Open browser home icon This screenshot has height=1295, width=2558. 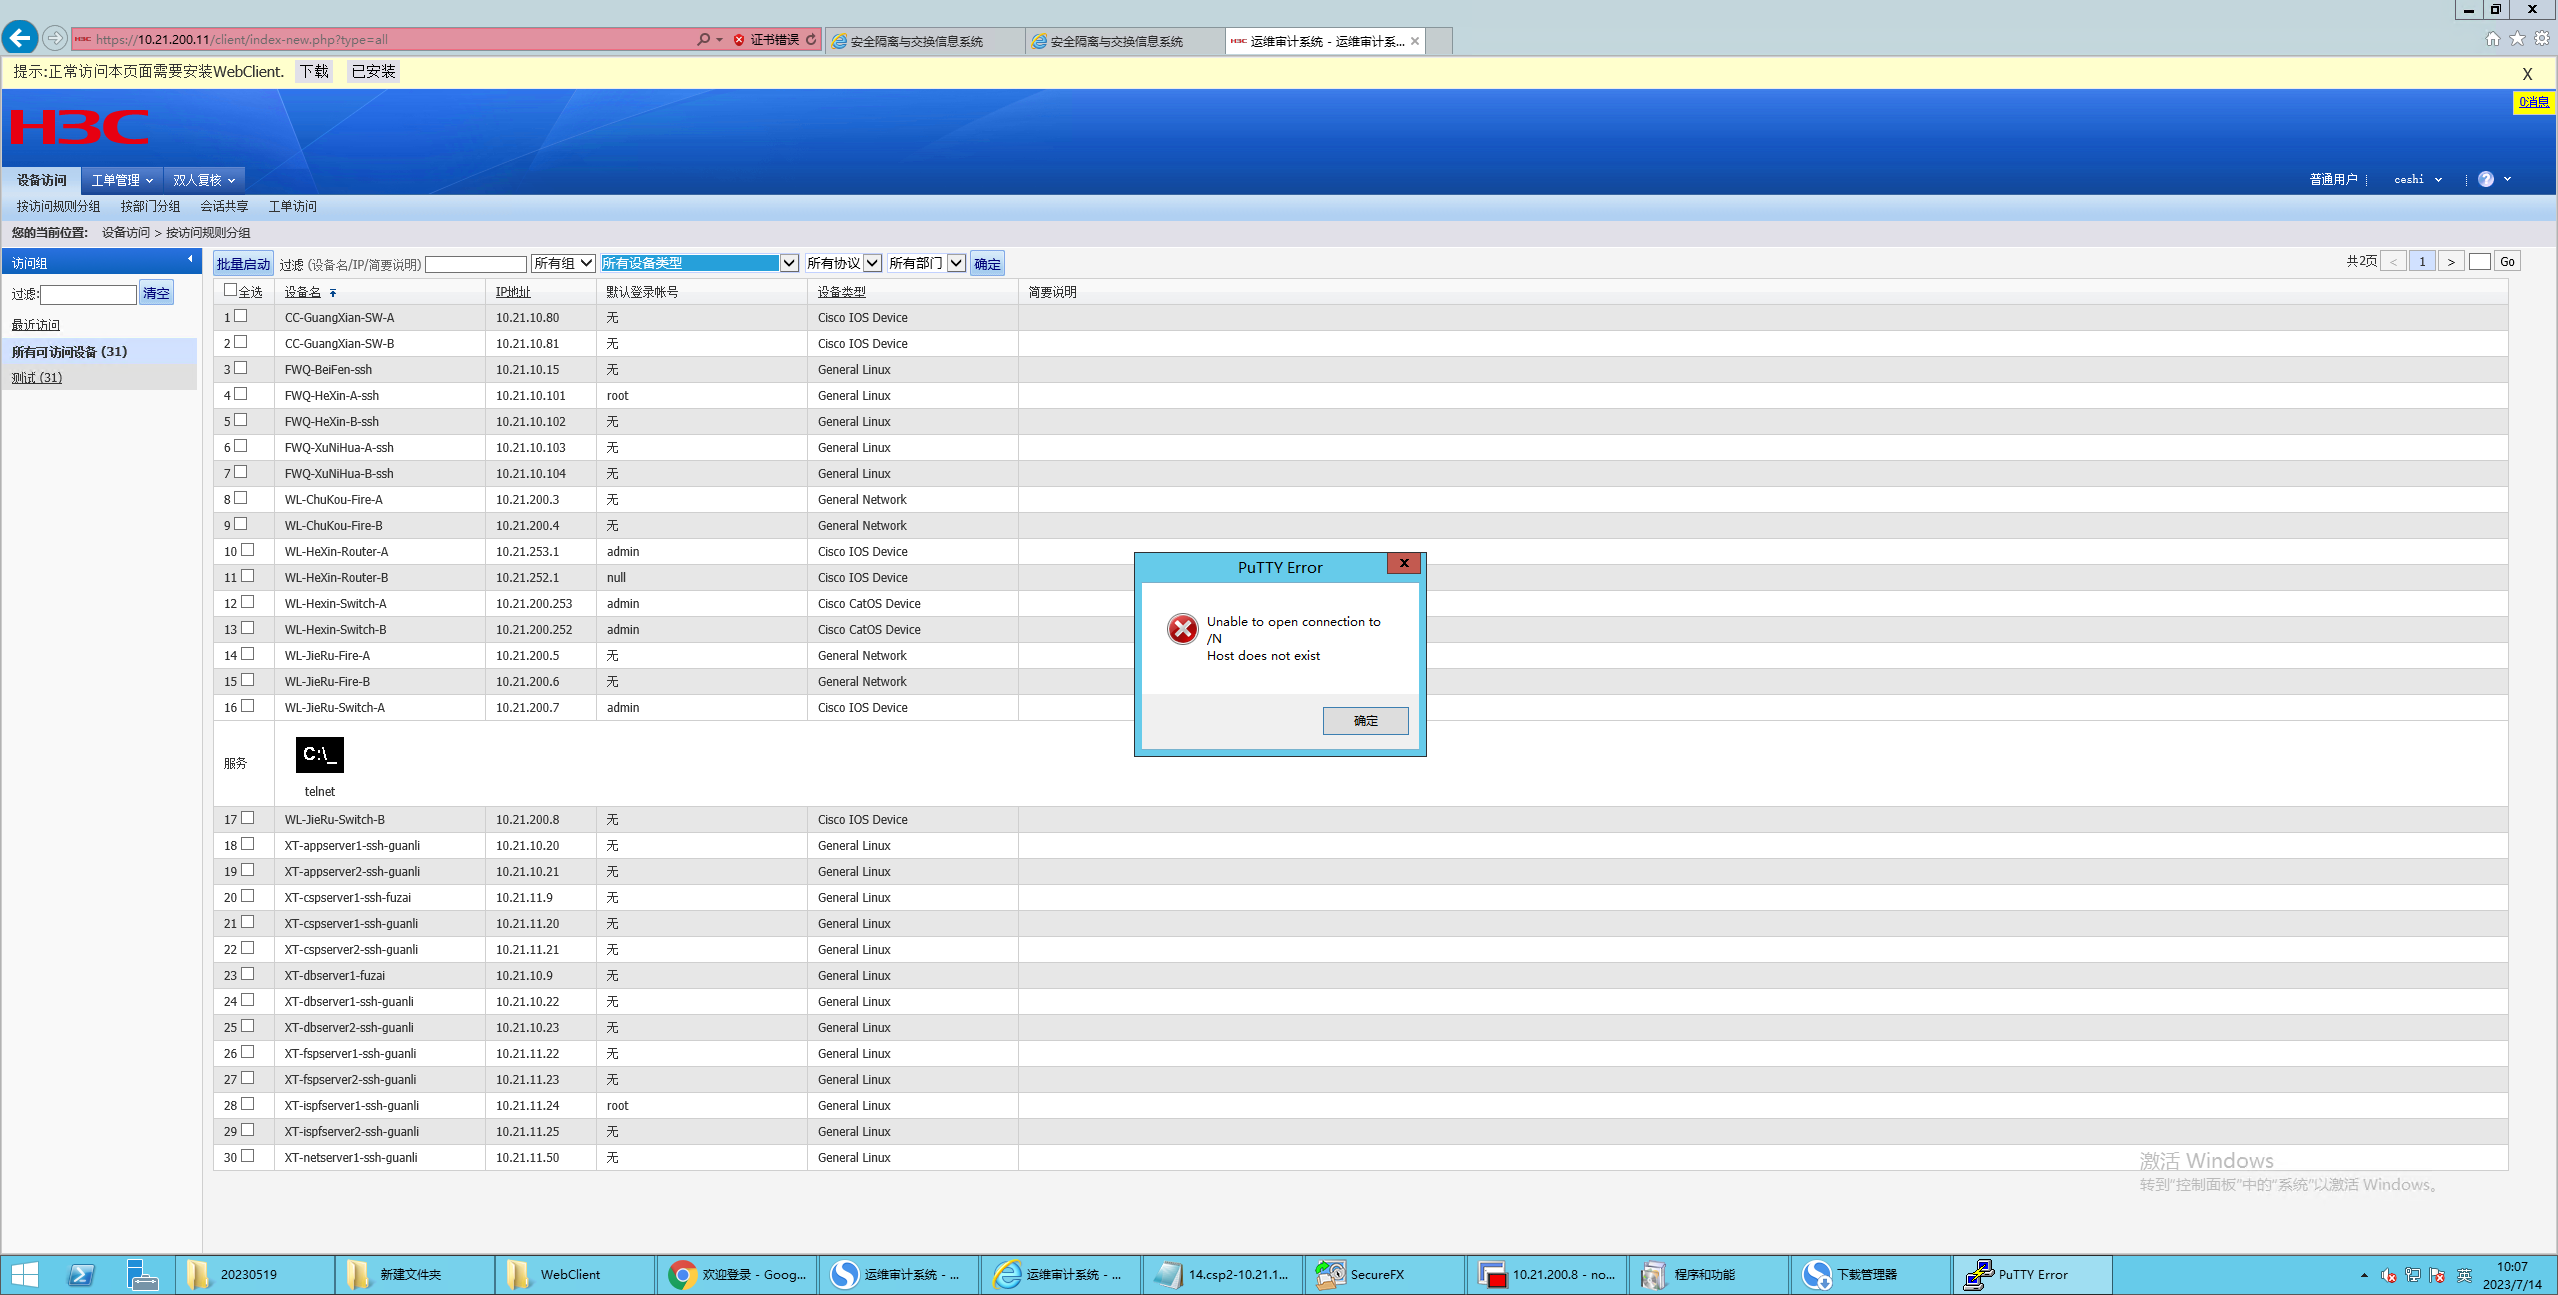[2491, 39]
